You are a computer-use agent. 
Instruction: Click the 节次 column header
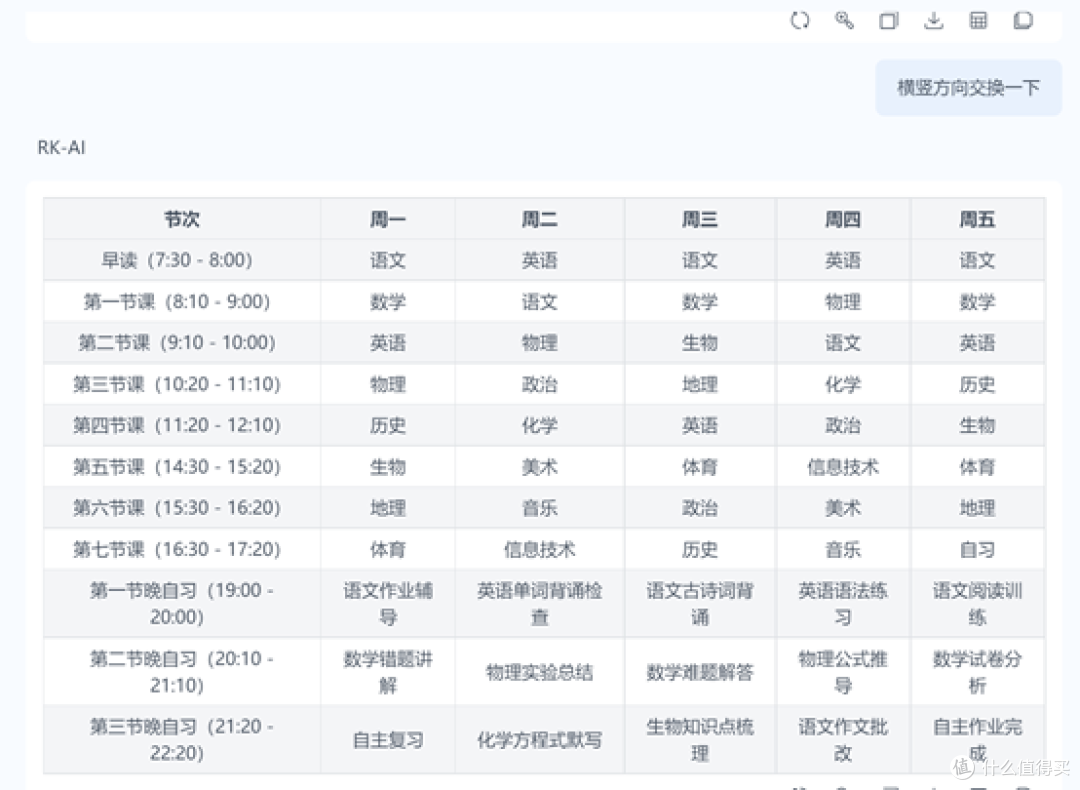pyautogui.click(x=182, y=219)
